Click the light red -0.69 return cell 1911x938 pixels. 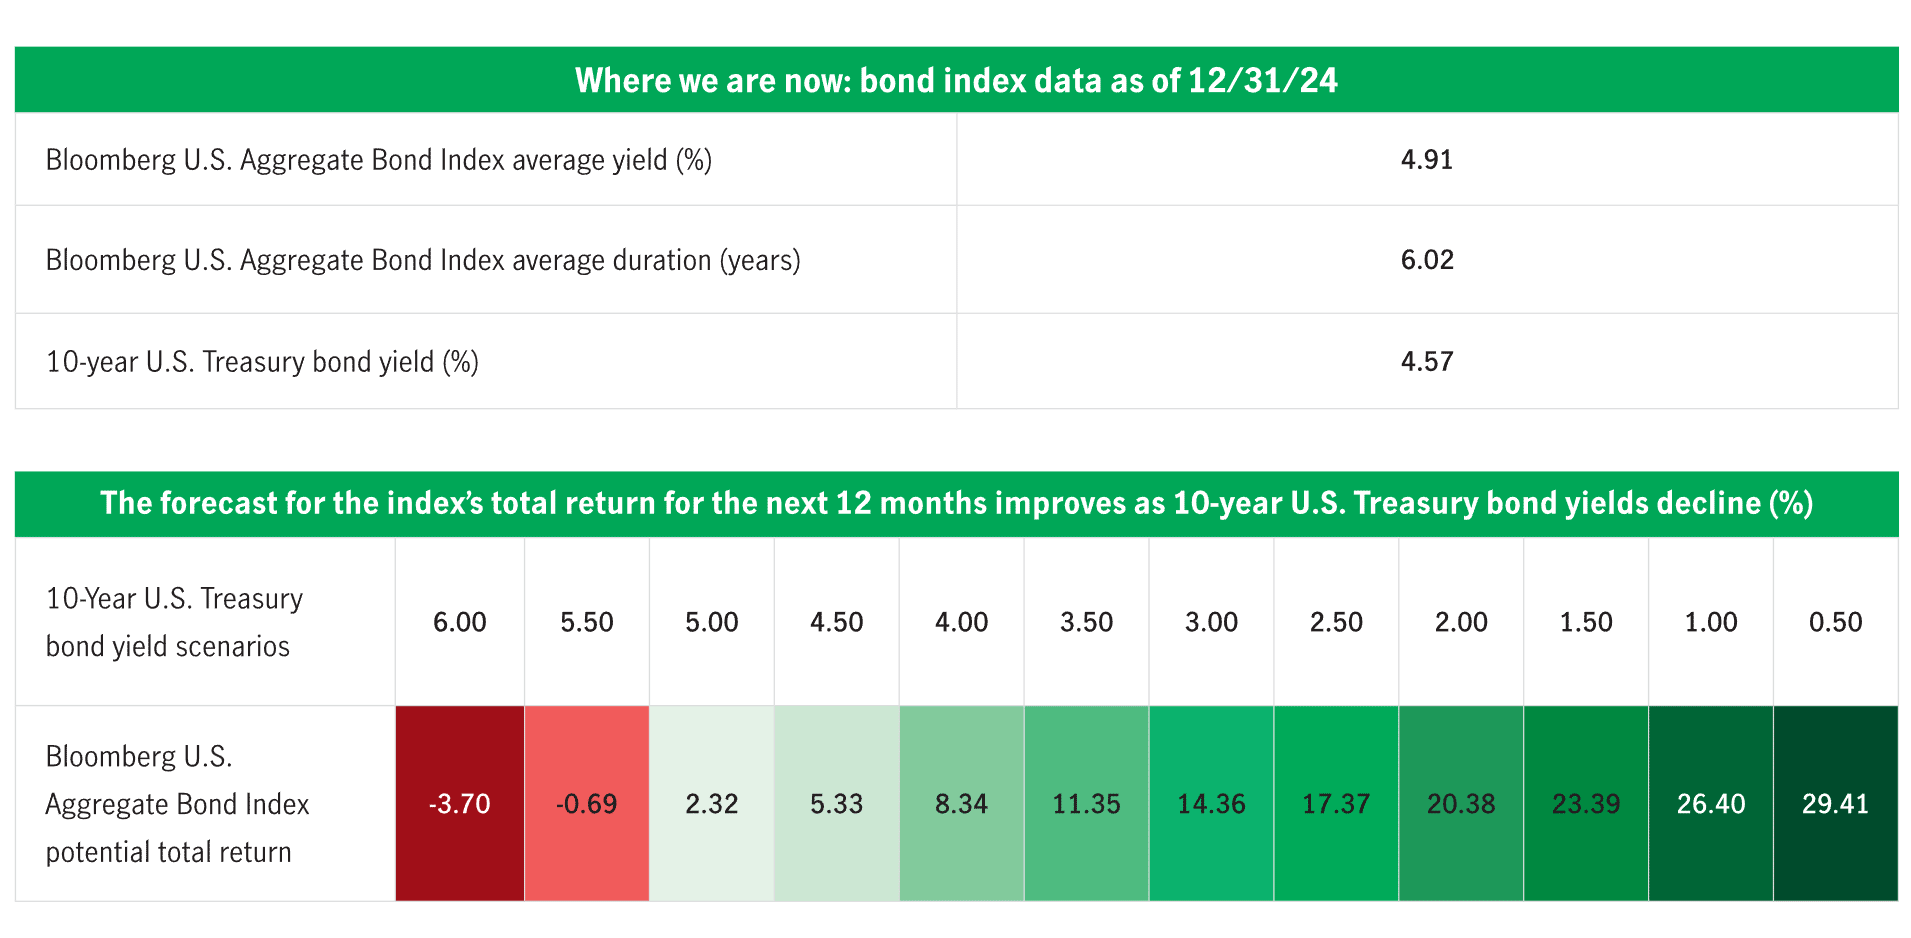[x=586, y=803]
